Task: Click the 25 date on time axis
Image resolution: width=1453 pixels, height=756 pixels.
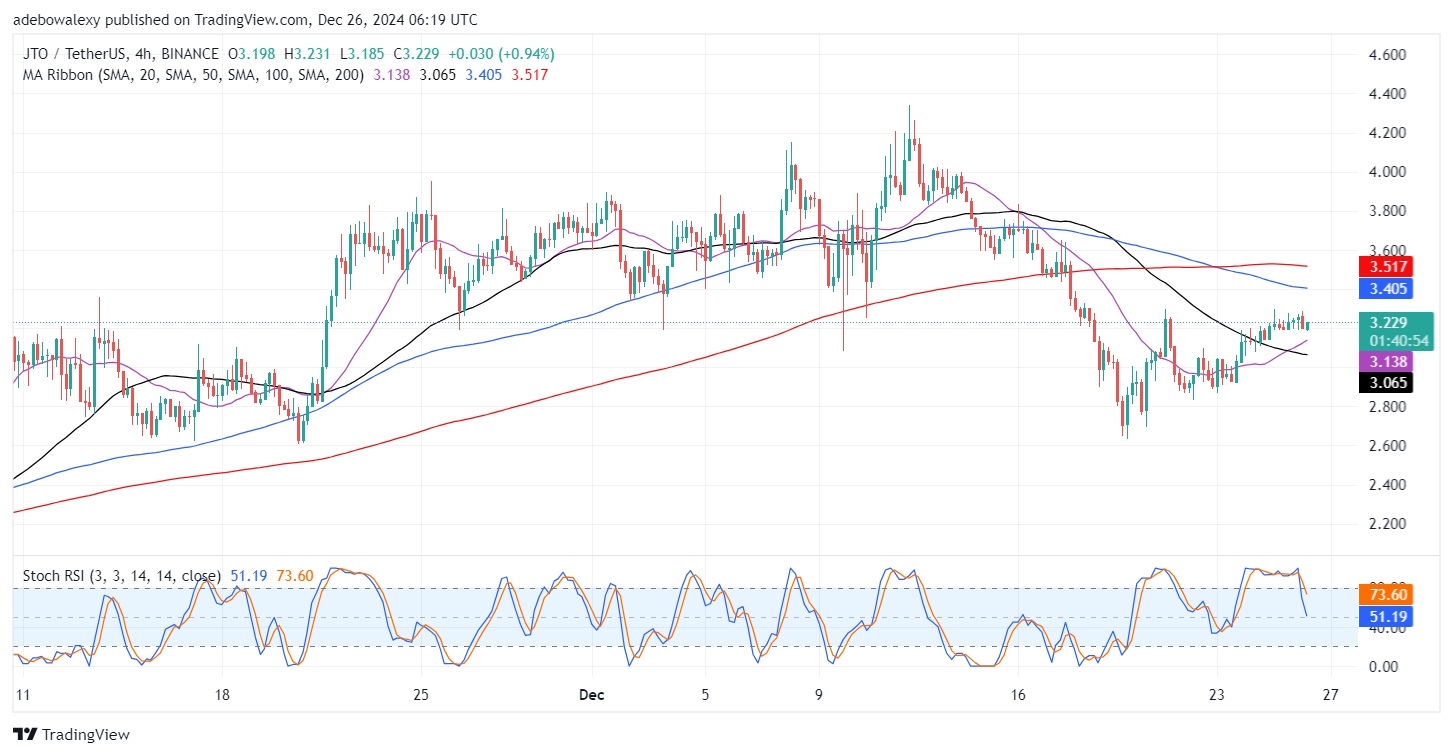Action: tap(421, 694)
